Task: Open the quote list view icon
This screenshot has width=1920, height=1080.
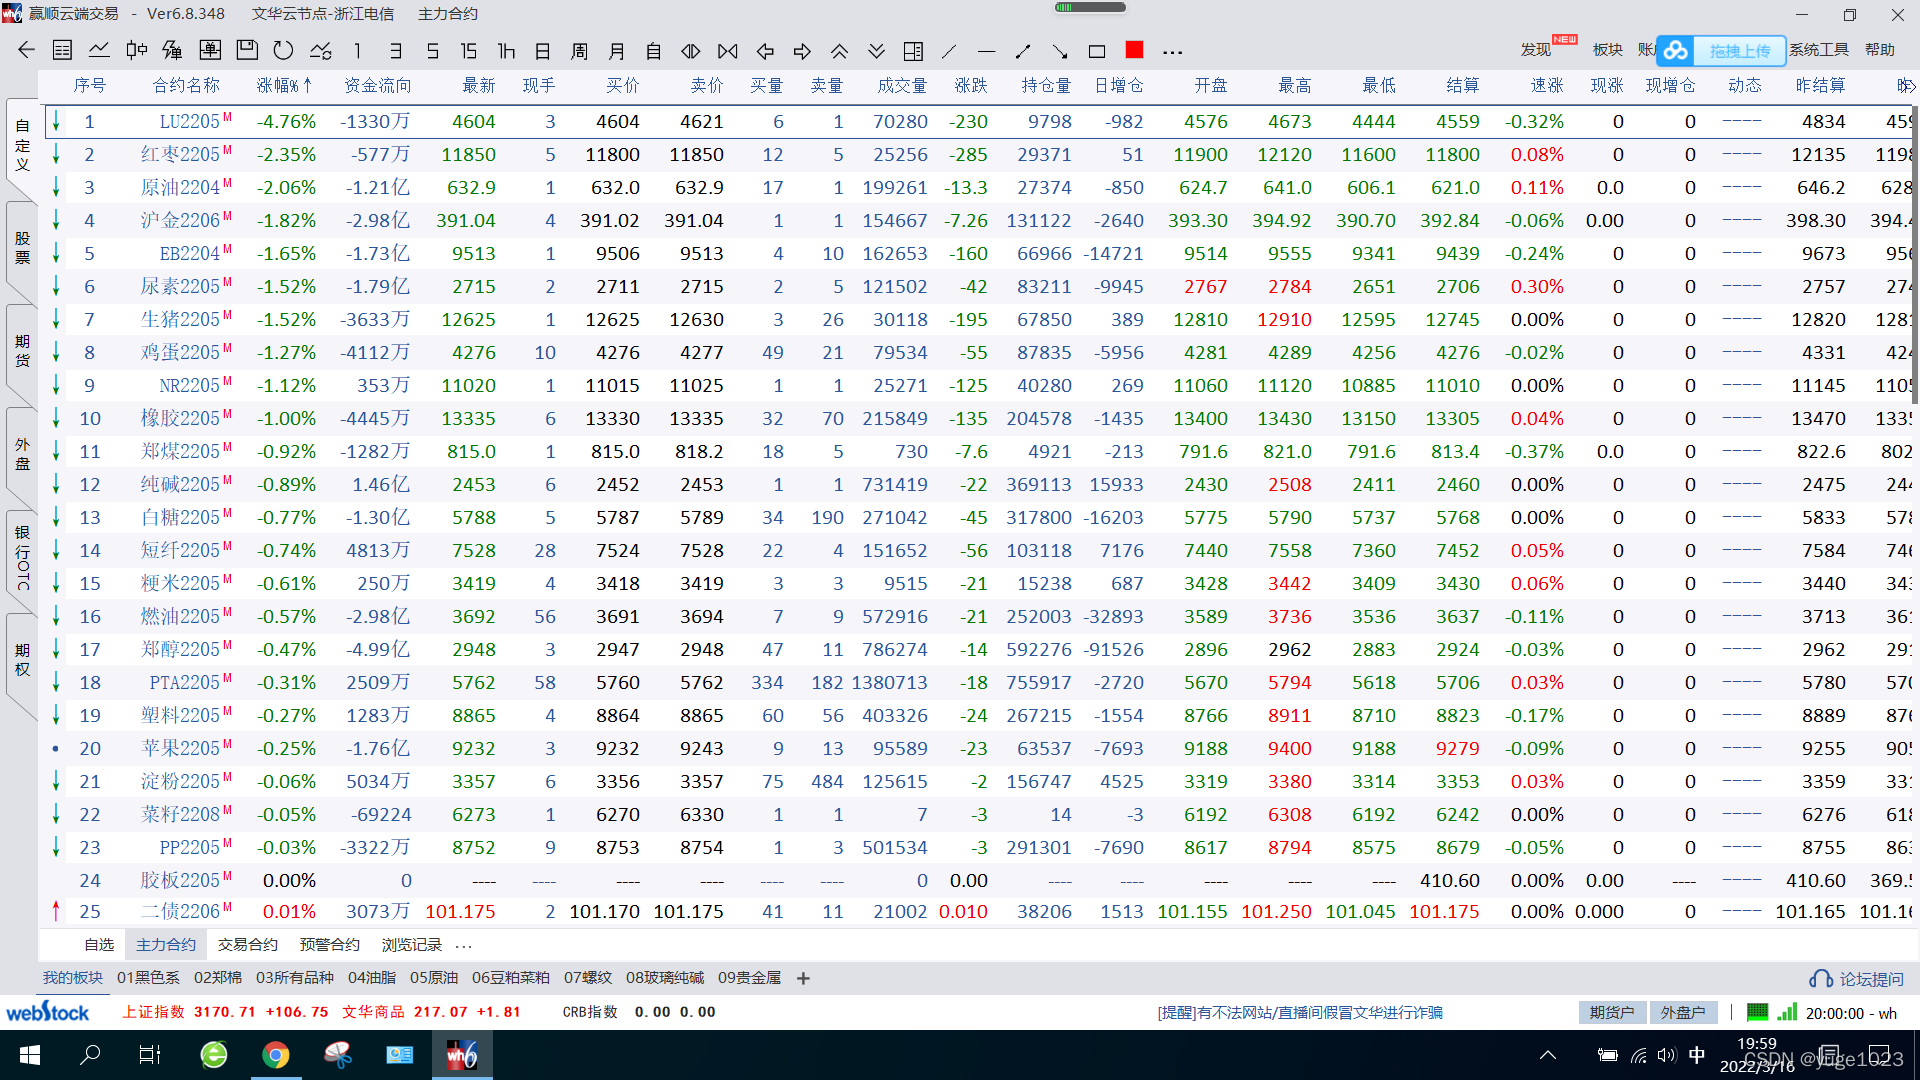Action: (62, 50)
